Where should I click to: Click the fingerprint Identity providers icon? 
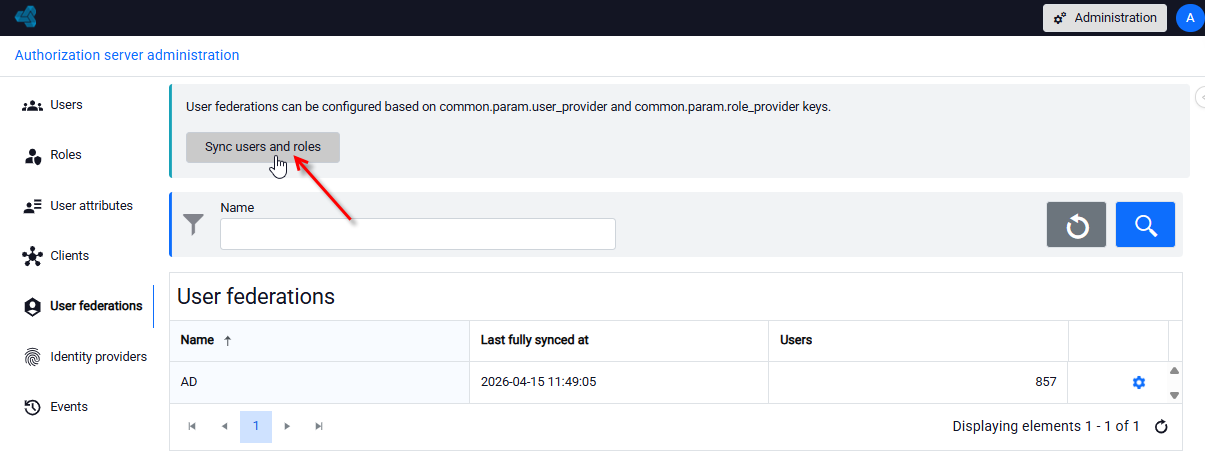32,357
